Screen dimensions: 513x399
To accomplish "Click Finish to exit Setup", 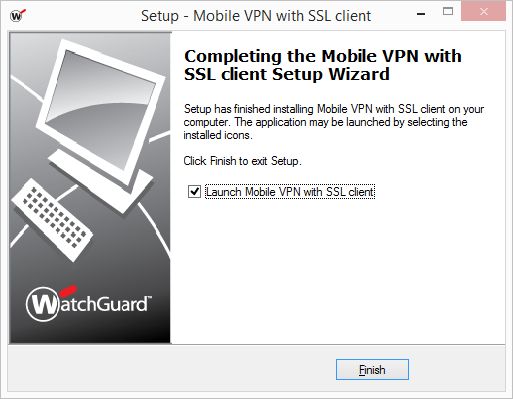I will (372, 369).
